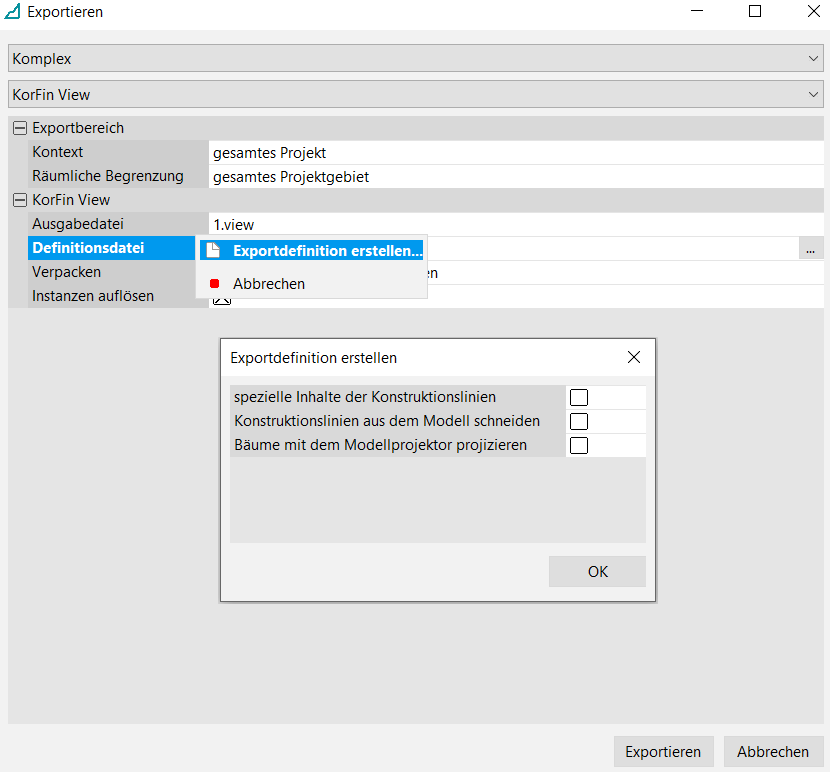The width and height of the screenshot is (830, 772).
Task: Check Konstruktionslinien aus dem Modell schneiden
Action: pyautogui.click(x=579, y=422)
